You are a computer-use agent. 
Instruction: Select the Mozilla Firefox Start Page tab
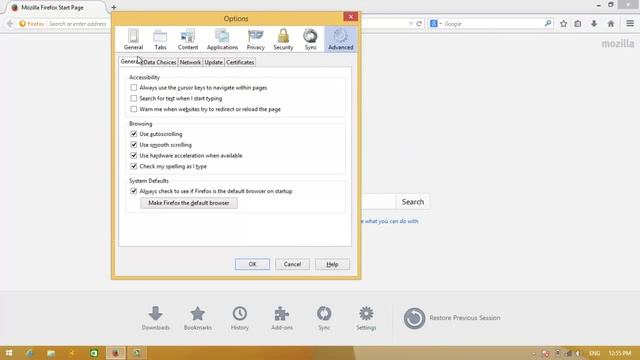tap(52, 7)
